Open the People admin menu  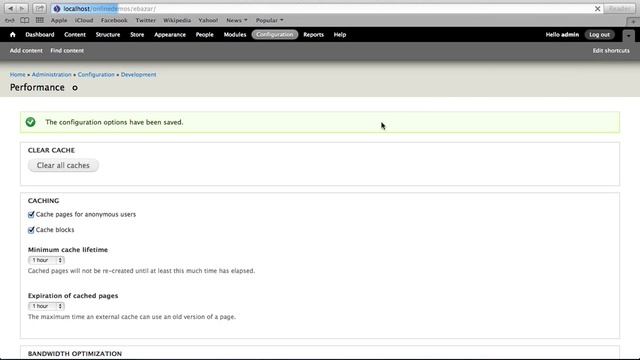click(204, 35)
